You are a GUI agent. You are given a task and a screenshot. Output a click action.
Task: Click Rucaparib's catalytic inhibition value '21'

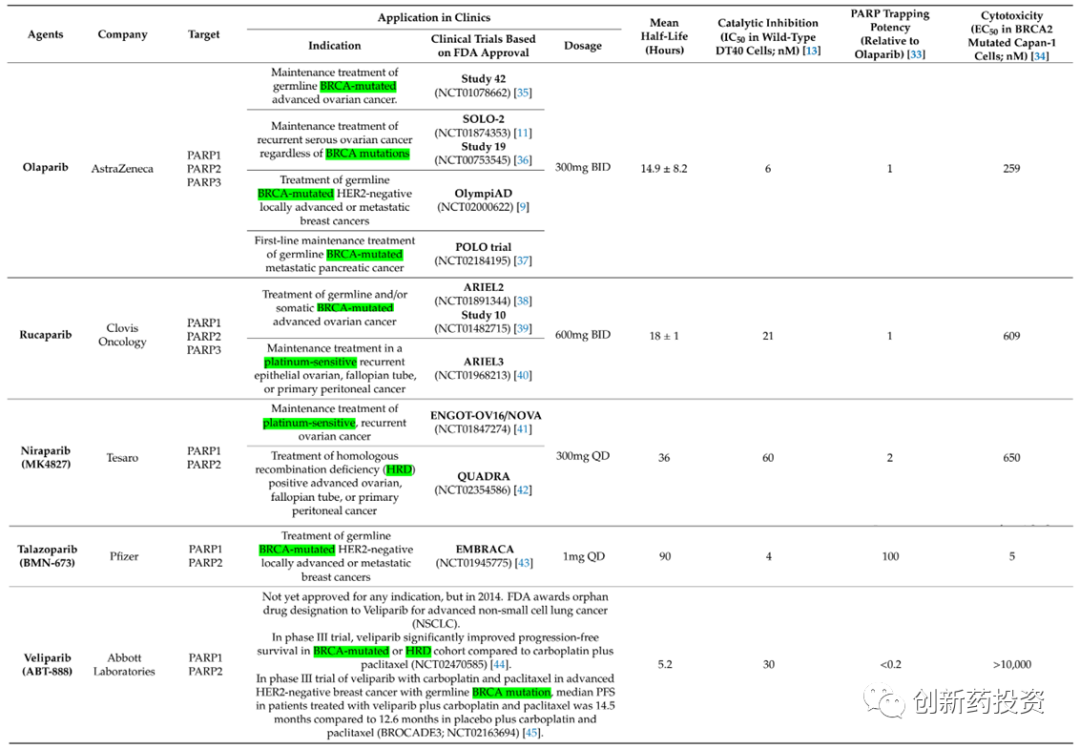768,336
